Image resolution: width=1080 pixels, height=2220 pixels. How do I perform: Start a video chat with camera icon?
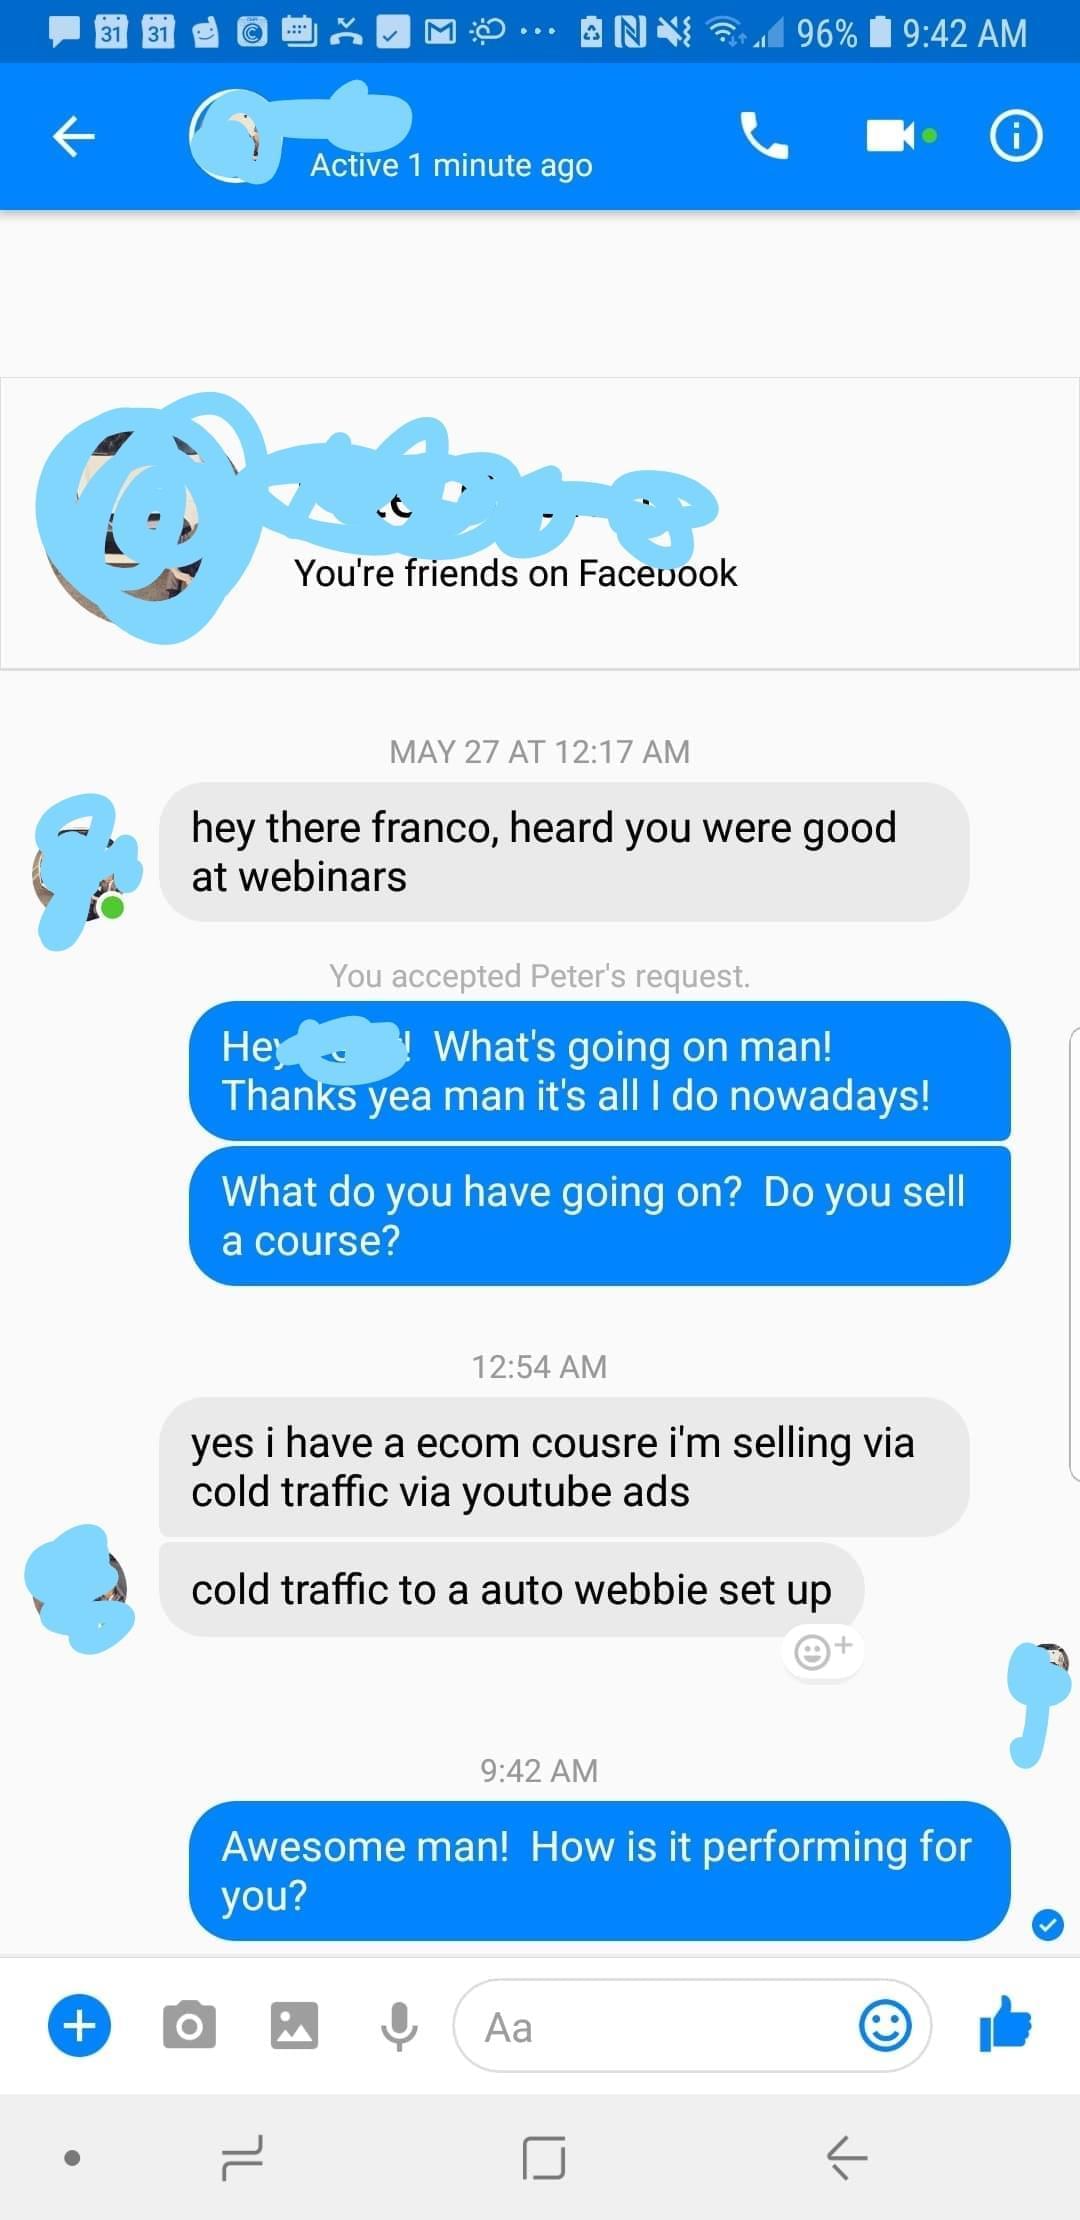(x=900, y=135)
